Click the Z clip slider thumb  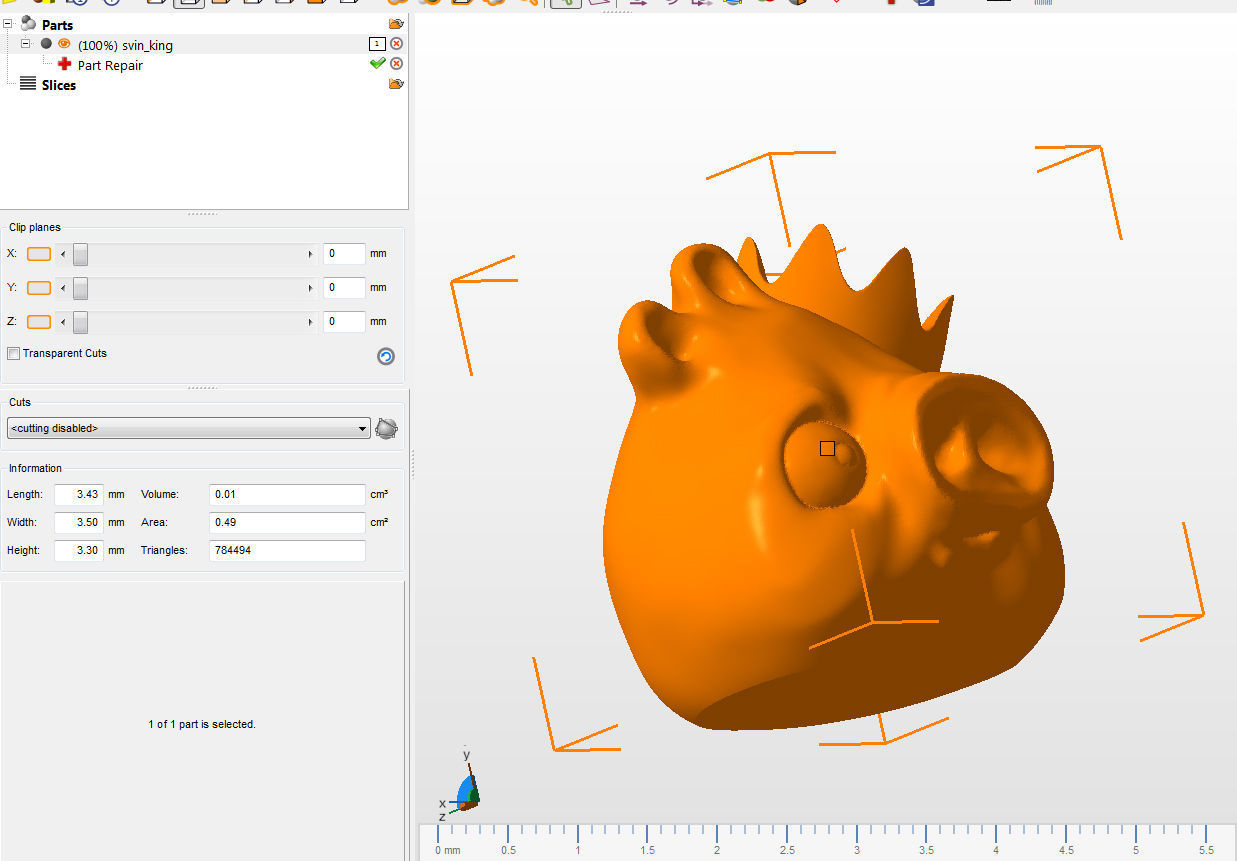(x=80, y=322)
